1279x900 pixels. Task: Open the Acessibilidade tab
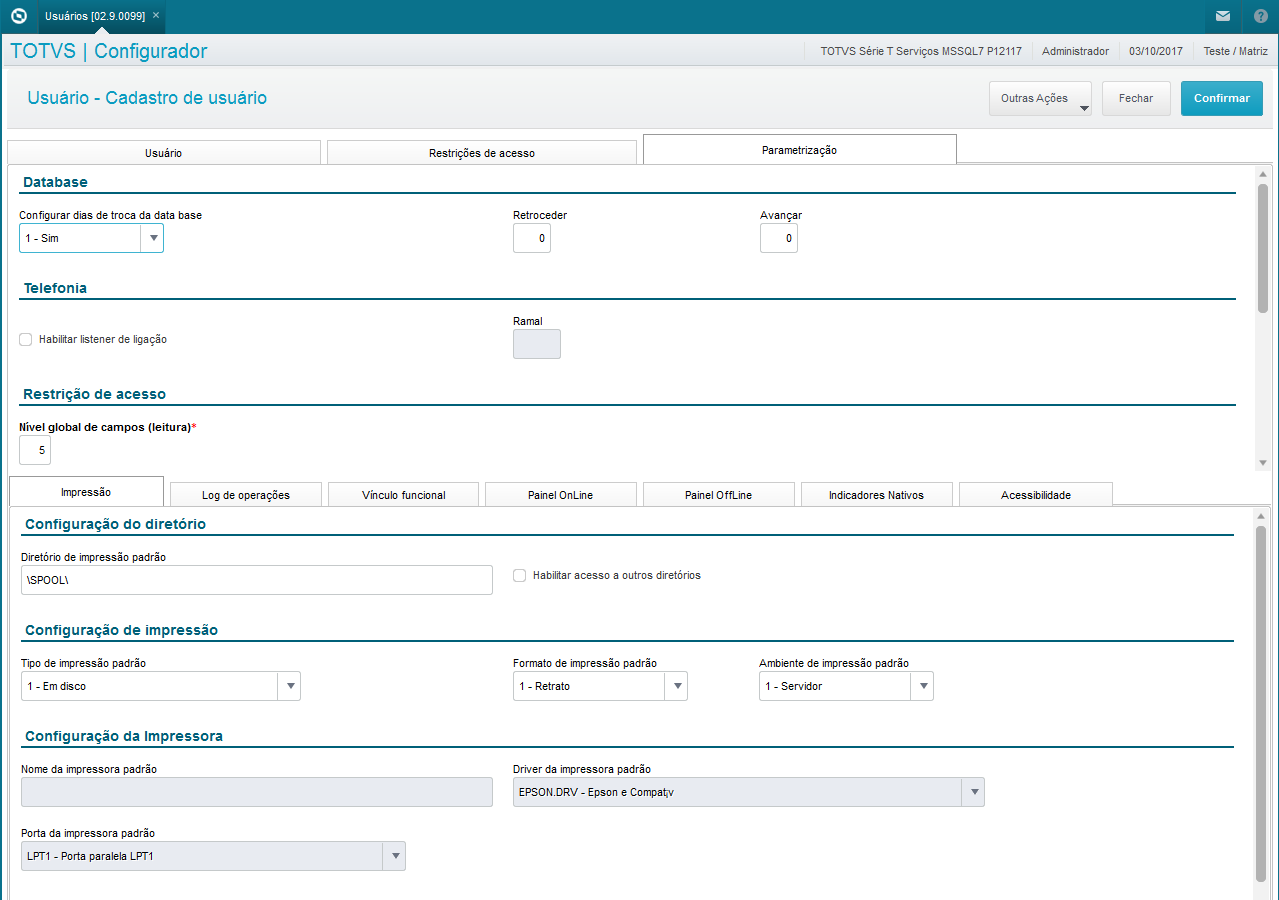tap(1036, 495)
